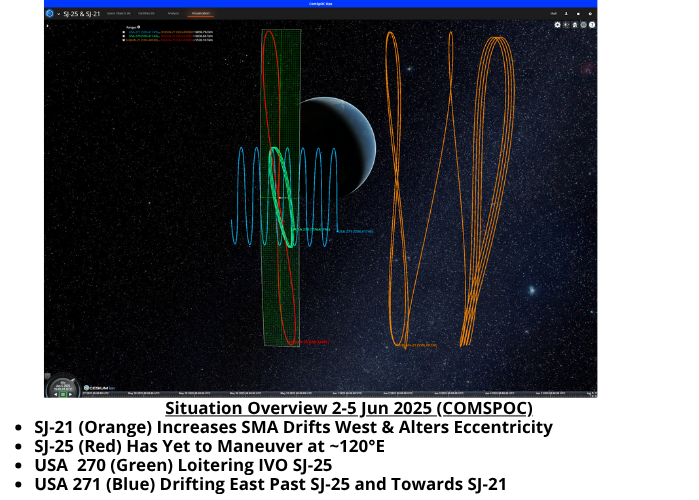
Task: Click the rightmost viewer toolbar icon
Action: point(591,25)
